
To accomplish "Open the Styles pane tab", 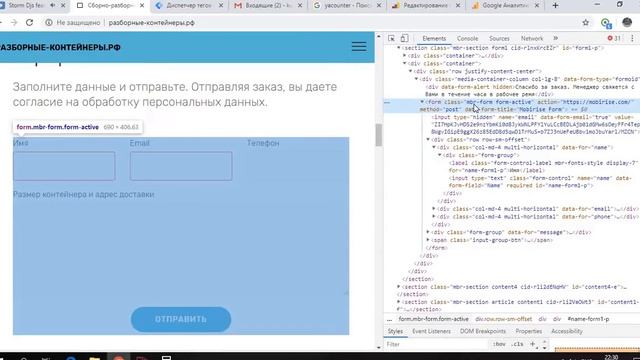I will tap(395, 331).
